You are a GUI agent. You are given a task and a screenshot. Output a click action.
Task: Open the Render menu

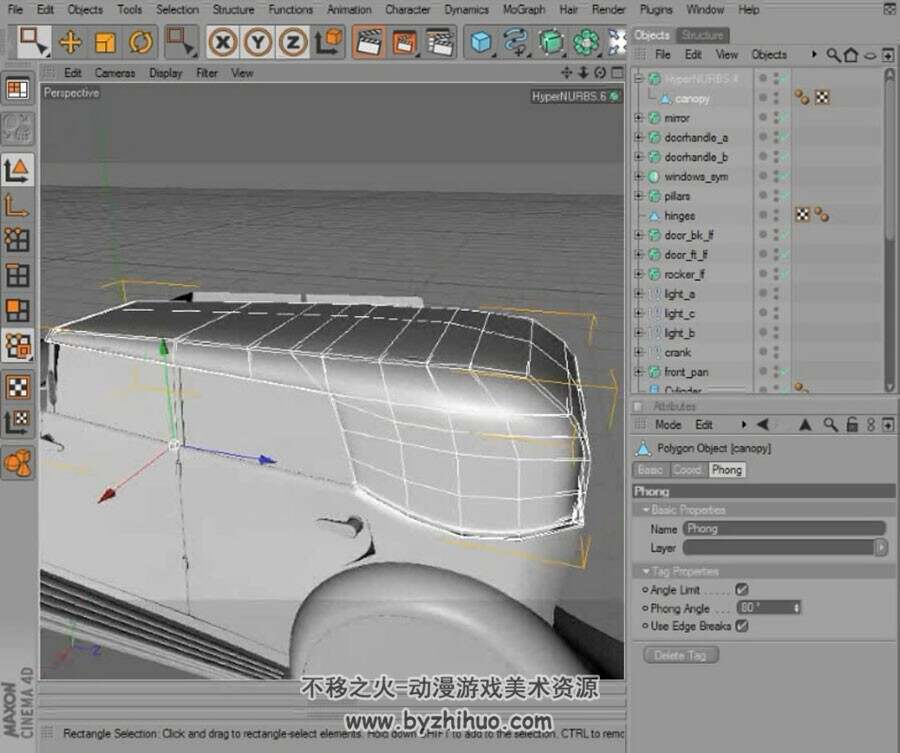tap(608, 10)
